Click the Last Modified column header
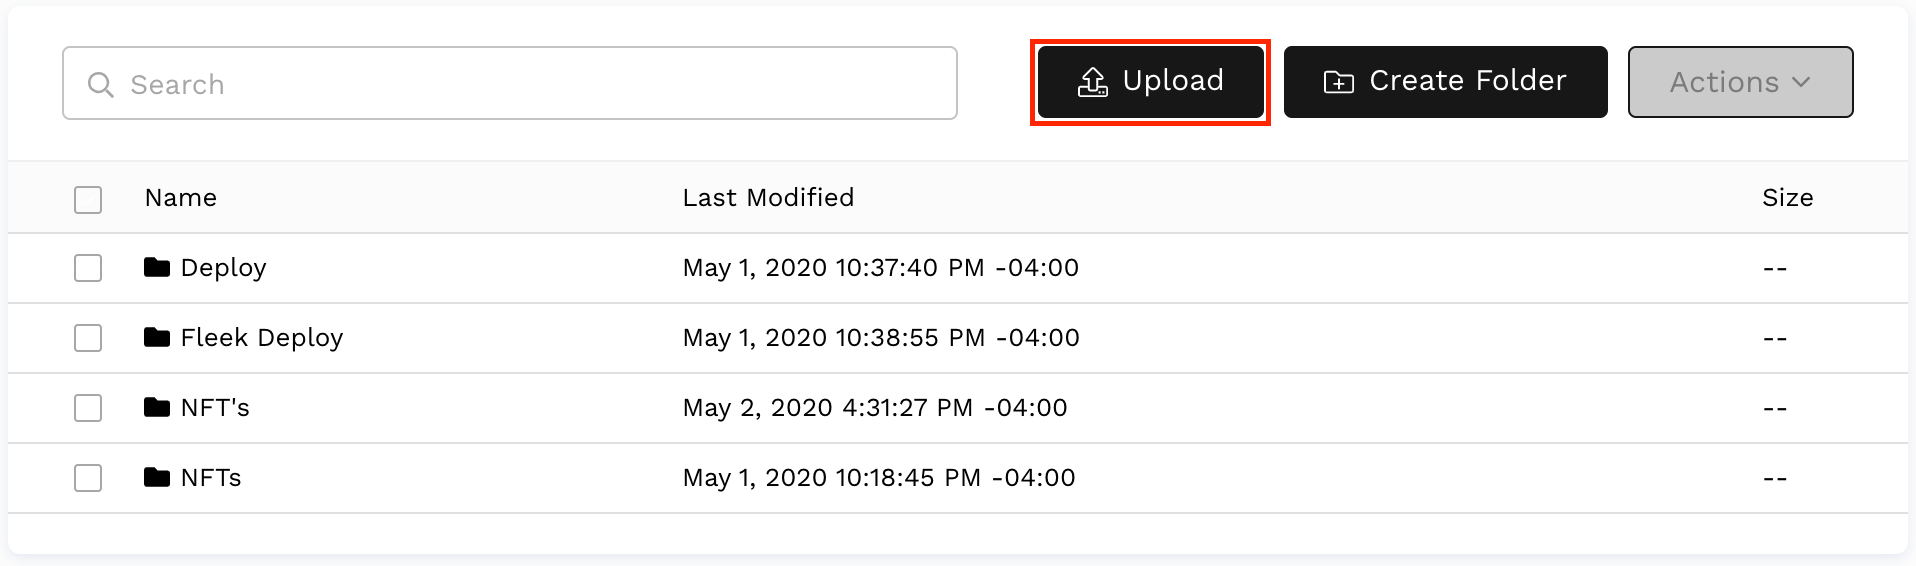This screenshot has height=566, width=1916. click(768, 198)
